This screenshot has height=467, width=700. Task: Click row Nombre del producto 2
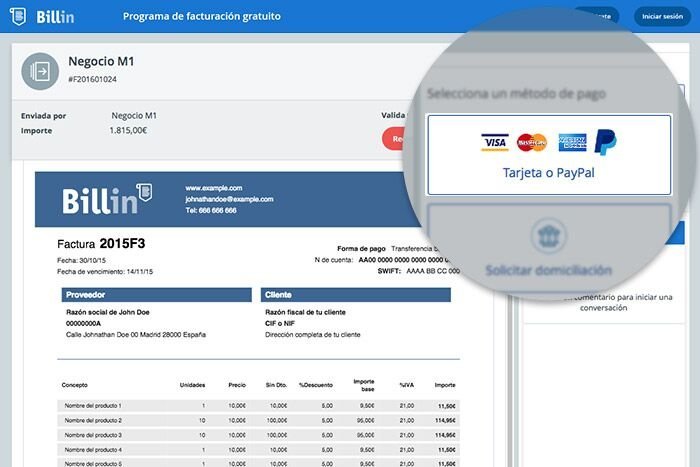(258, 421)
